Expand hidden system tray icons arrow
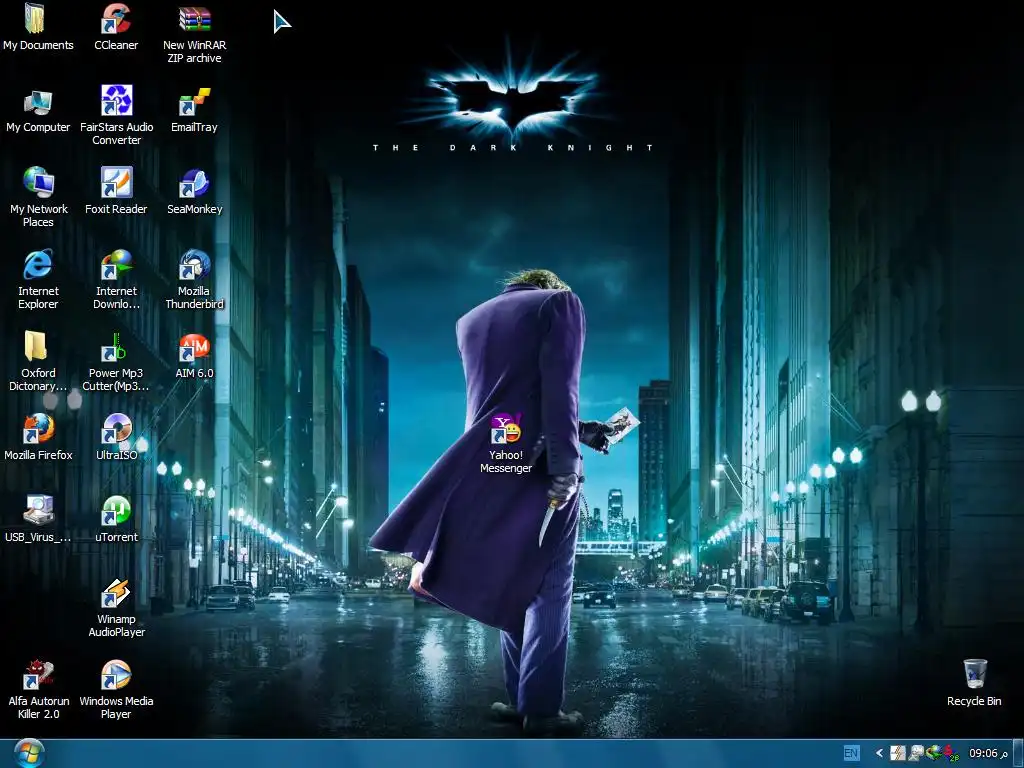This screenshot has width=1024, height=768. 879,753
